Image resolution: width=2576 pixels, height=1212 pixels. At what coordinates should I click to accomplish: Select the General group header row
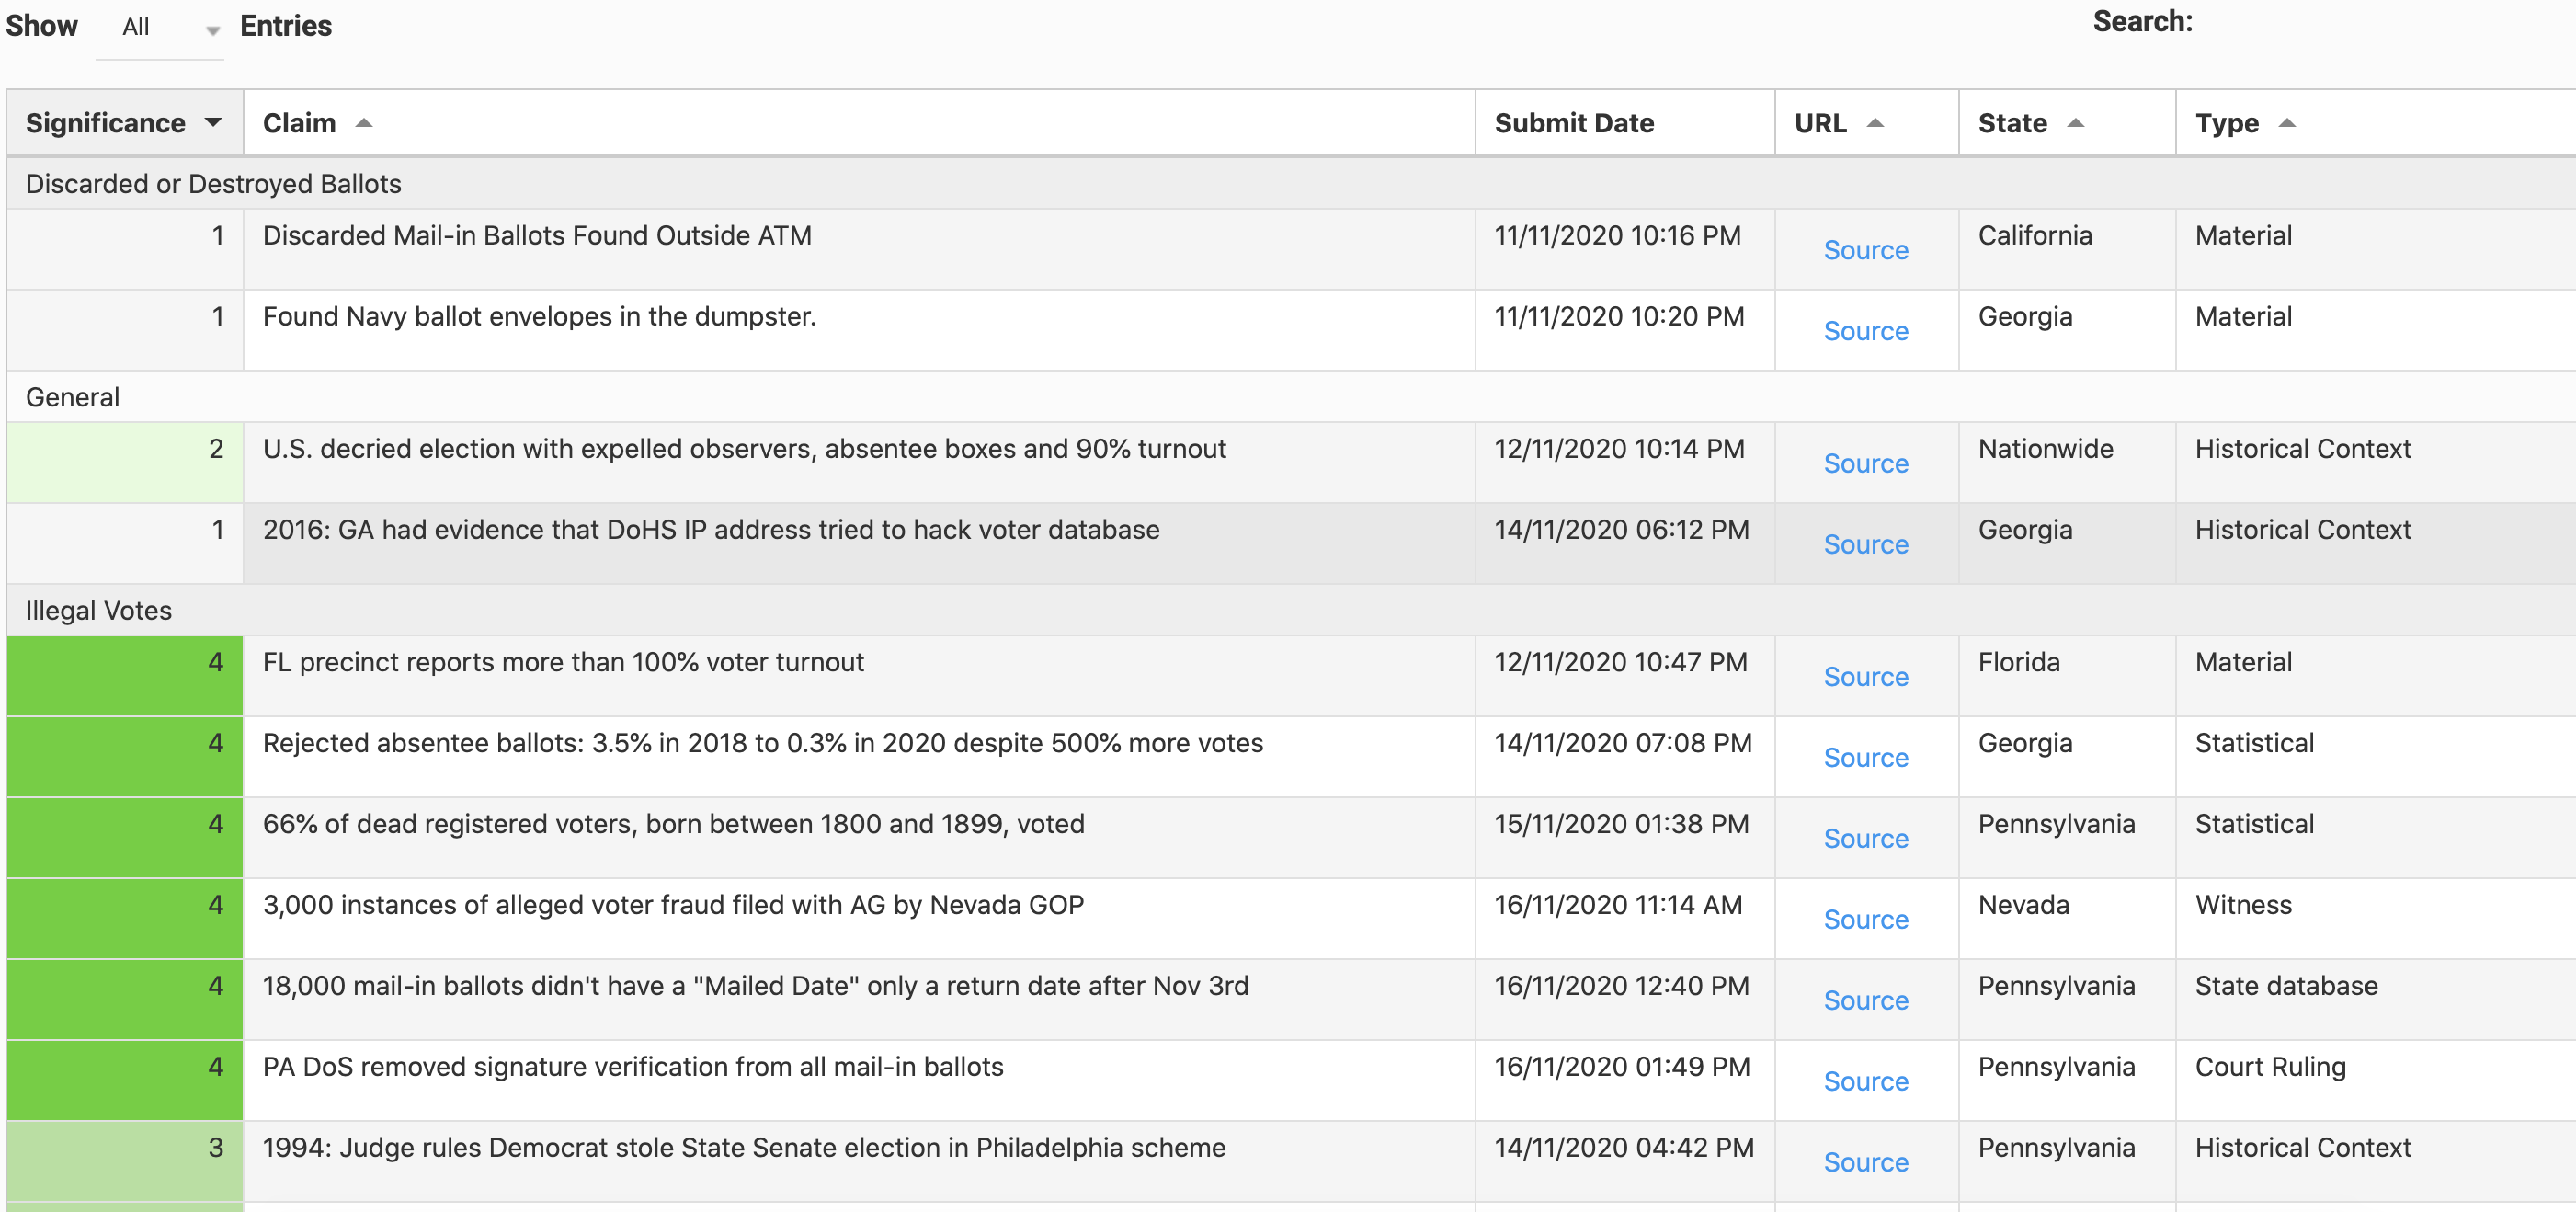click(x=1291, y=397)
